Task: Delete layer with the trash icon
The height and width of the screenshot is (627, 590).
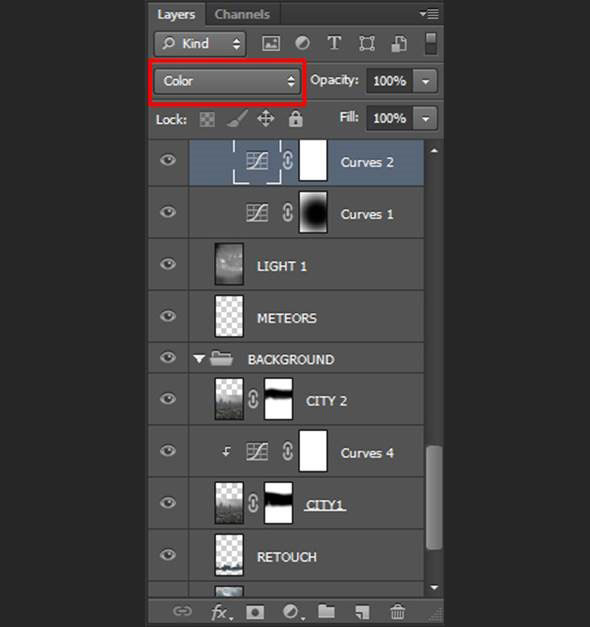Action: point(398,612)
